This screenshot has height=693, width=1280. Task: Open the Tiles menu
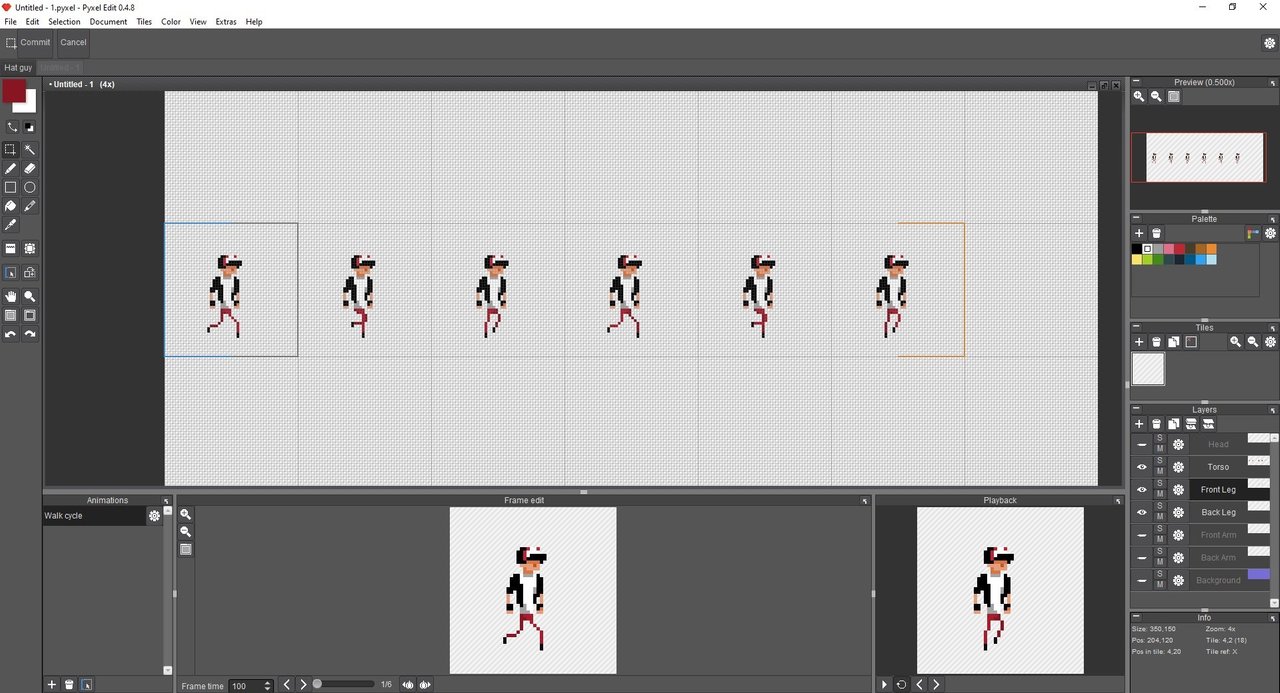pyautogui.click(x=144, y=21)
